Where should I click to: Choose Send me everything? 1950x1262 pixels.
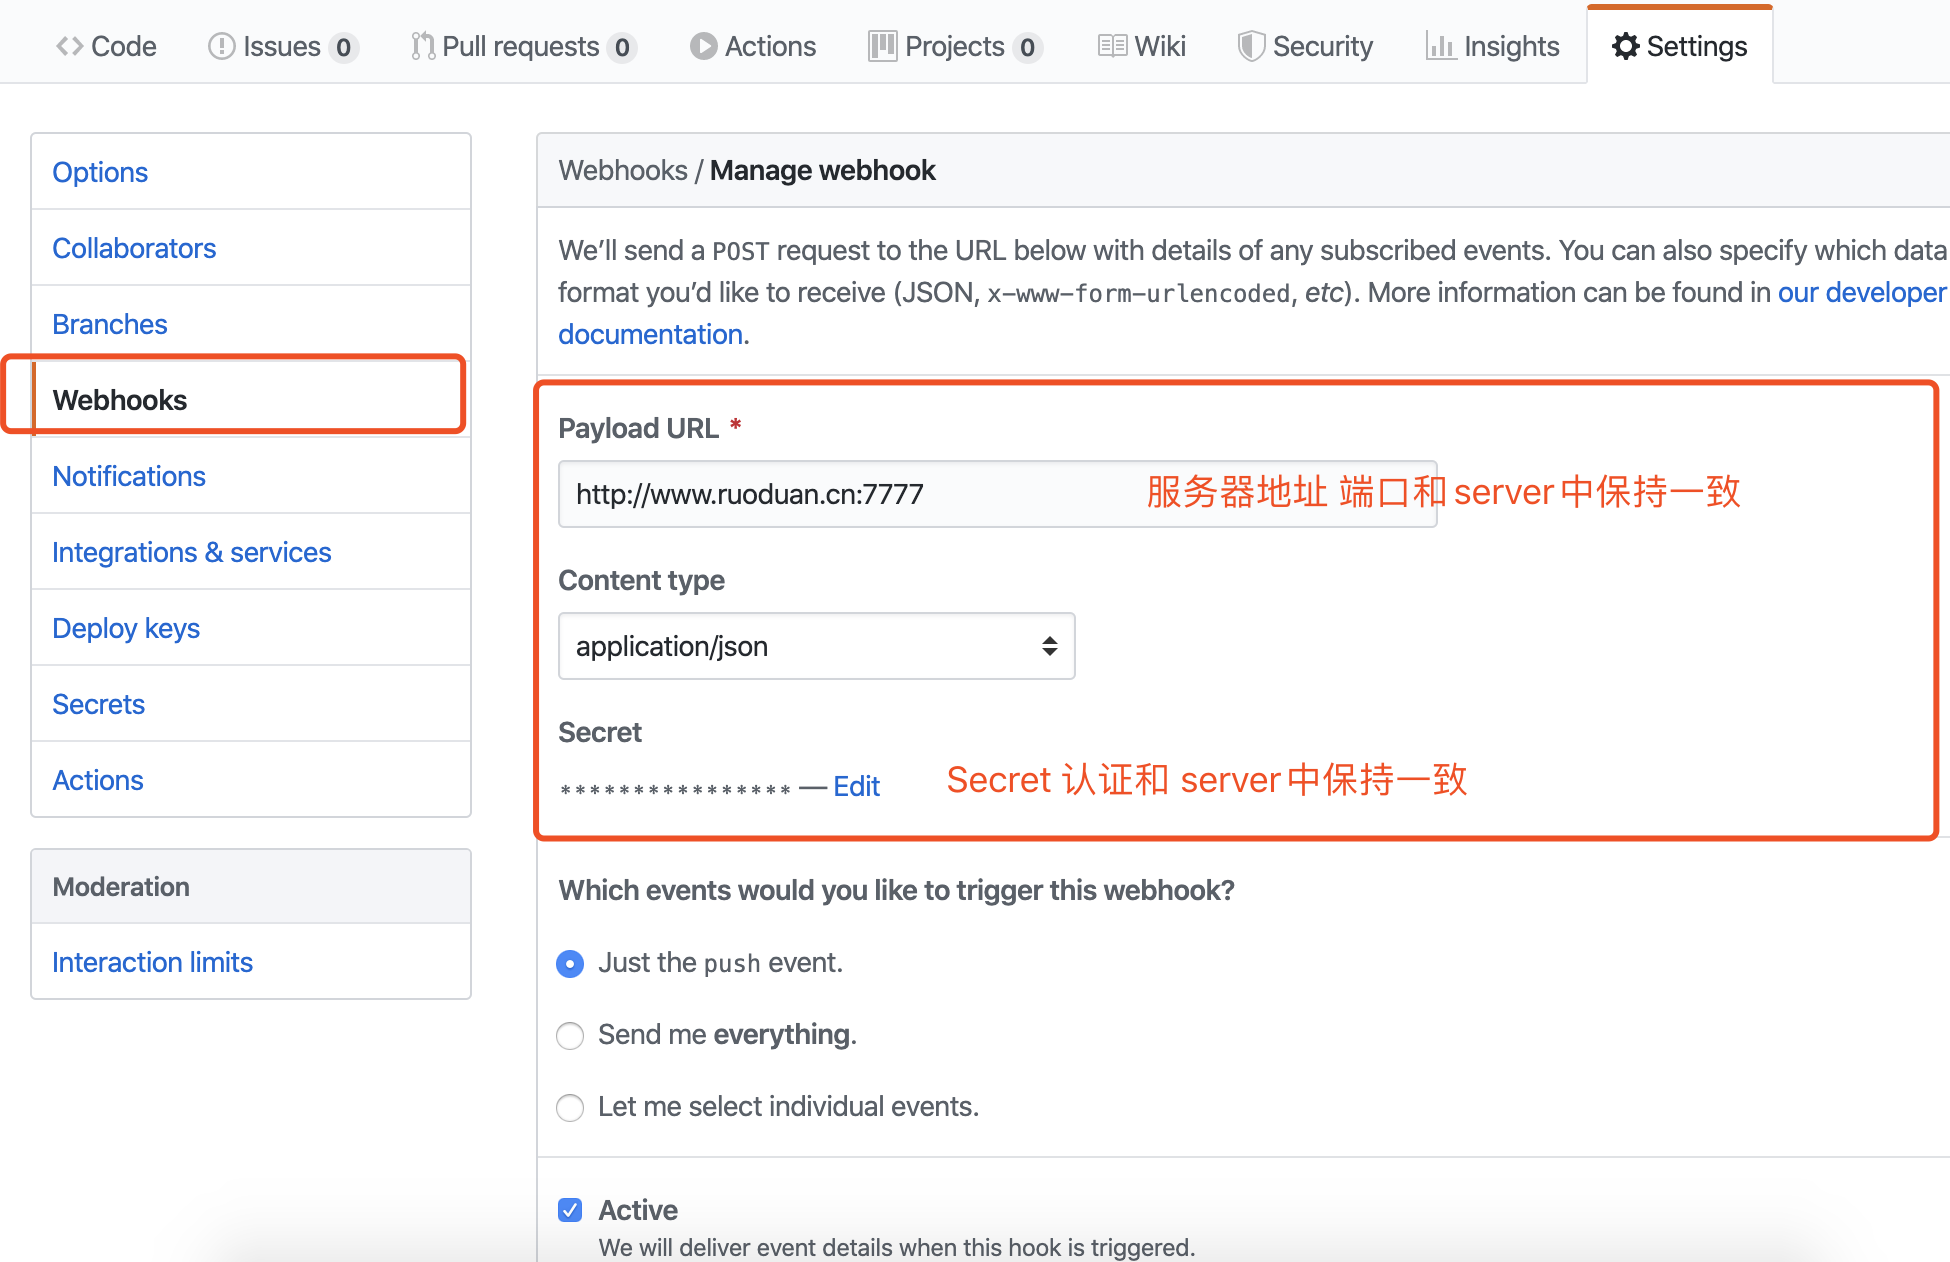click(569, 1036)
